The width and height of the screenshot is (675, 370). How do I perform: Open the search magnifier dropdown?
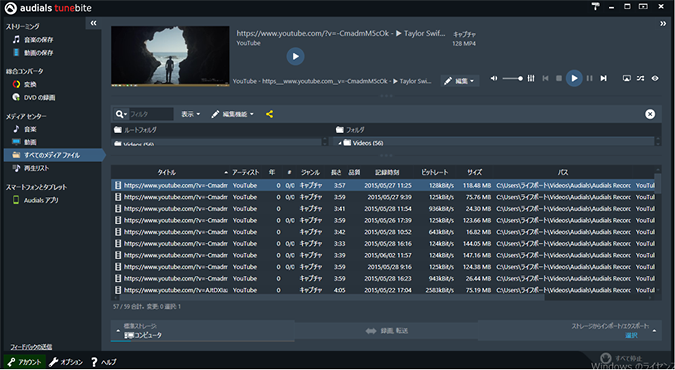pos(121,114)
